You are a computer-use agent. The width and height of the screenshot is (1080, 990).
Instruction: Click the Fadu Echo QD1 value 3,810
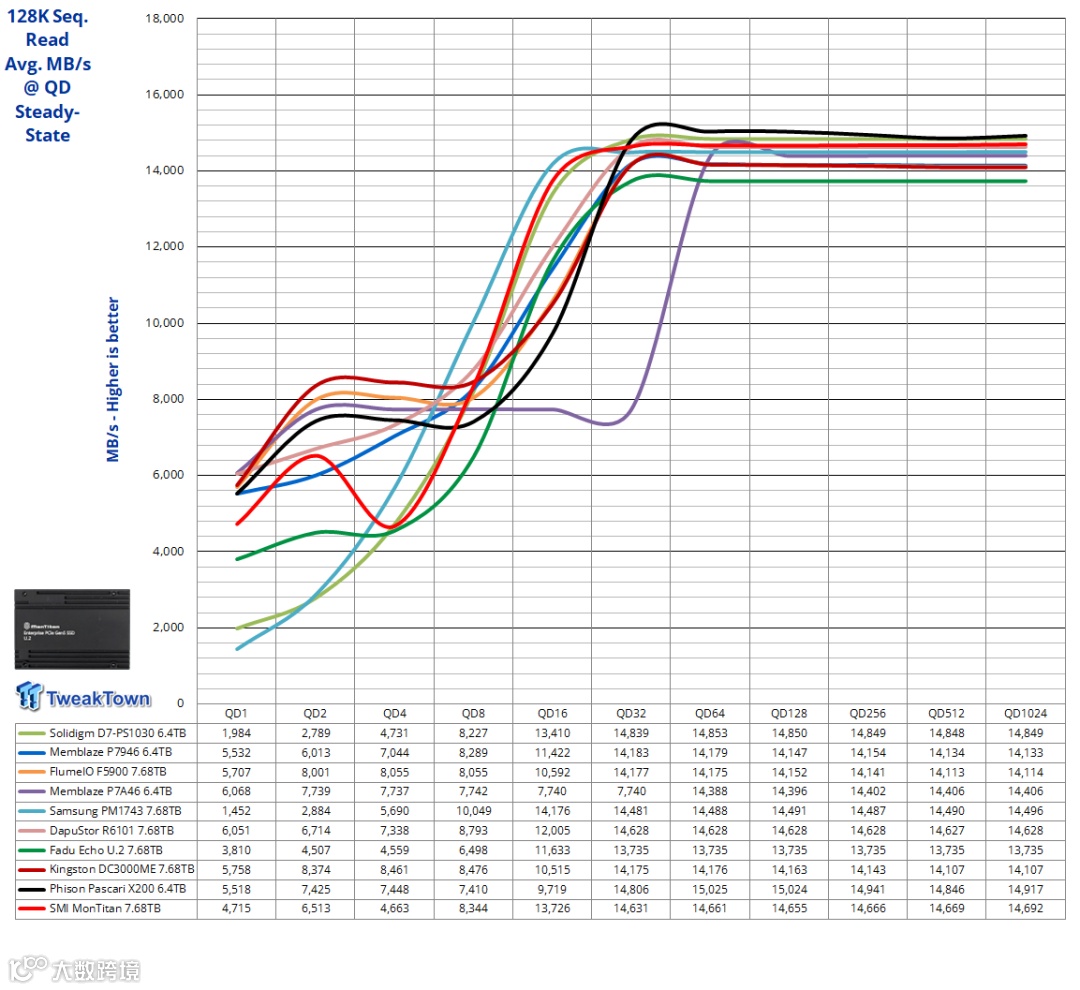236,850
